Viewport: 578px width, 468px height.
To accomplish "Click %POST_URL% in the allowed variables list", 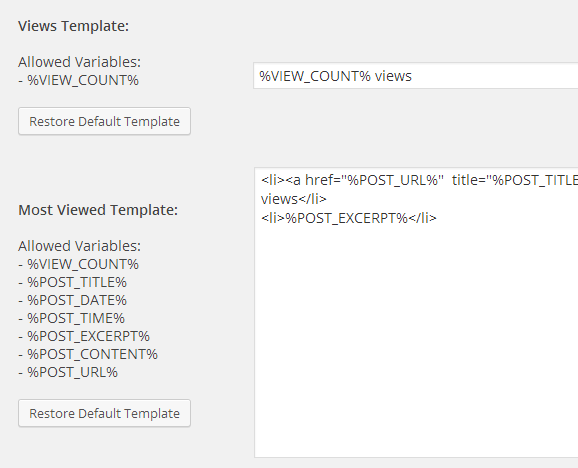I will point(73,373).
